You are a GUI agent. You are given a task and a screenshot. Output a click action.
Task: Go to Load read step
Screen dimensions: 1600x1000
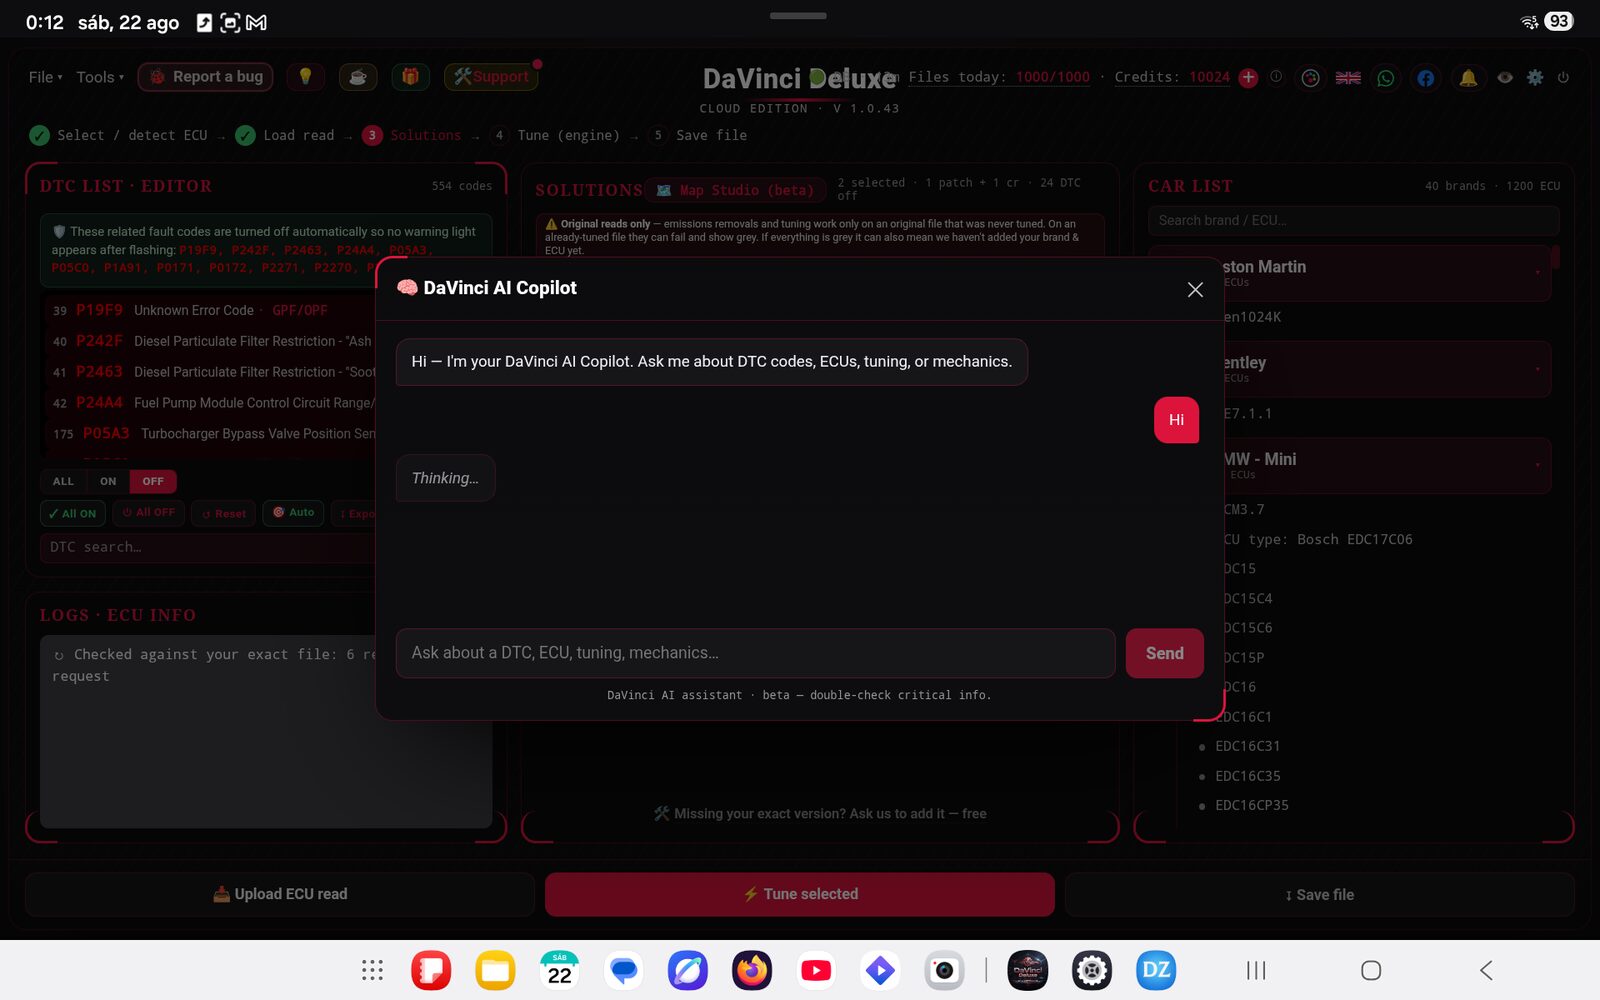(x=285, y=135)
